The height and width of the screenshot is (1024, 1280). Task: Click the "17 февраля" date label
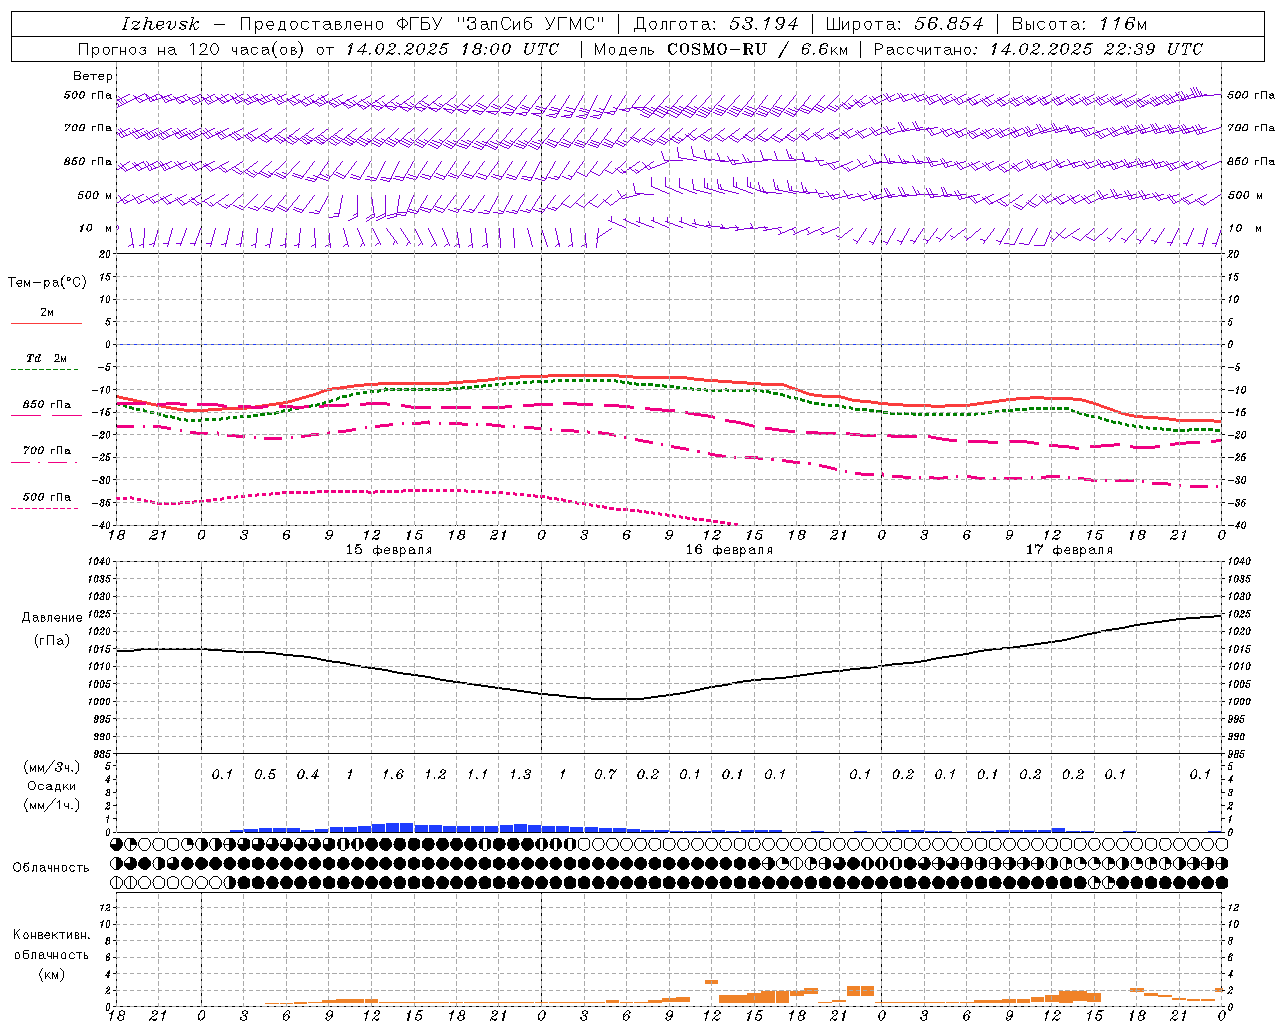tap(1069, 550)
